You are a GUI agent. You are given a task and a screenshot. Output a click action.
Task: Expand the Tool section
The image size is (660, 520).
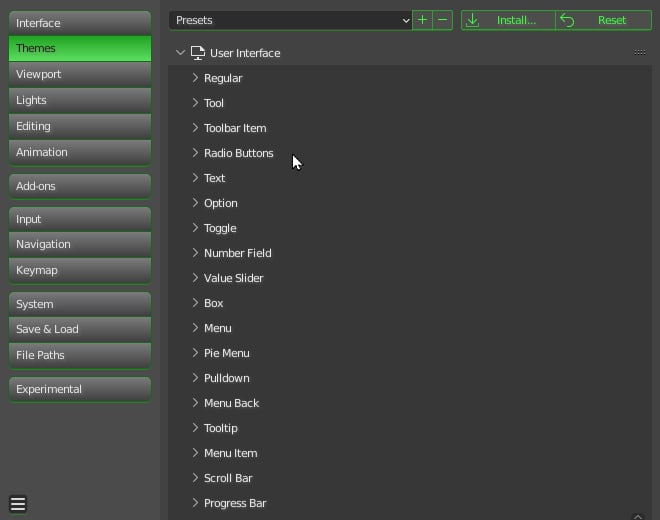click(x=195, y=103)
